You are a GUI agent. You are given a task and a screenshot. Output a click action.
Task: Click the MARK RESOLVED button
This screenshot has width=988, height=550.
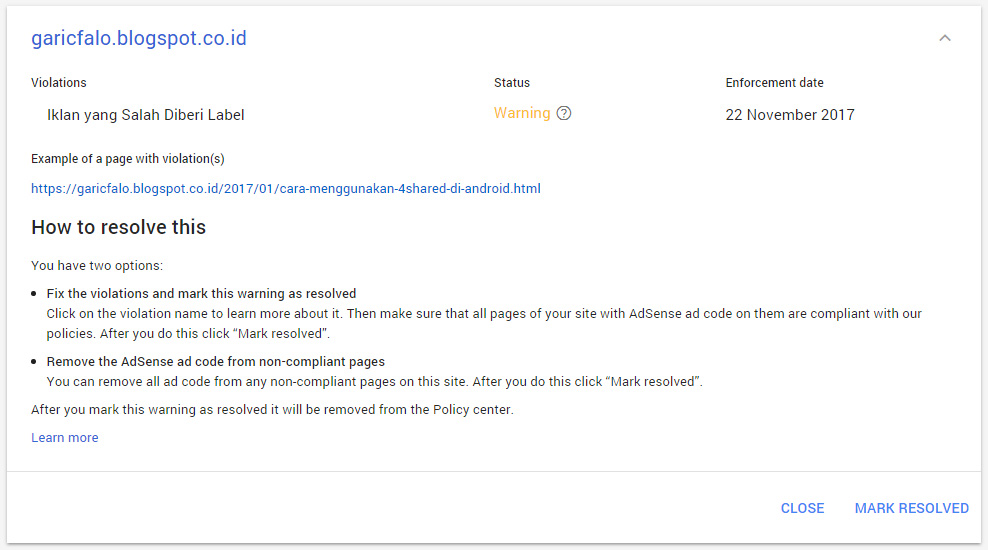911,508
